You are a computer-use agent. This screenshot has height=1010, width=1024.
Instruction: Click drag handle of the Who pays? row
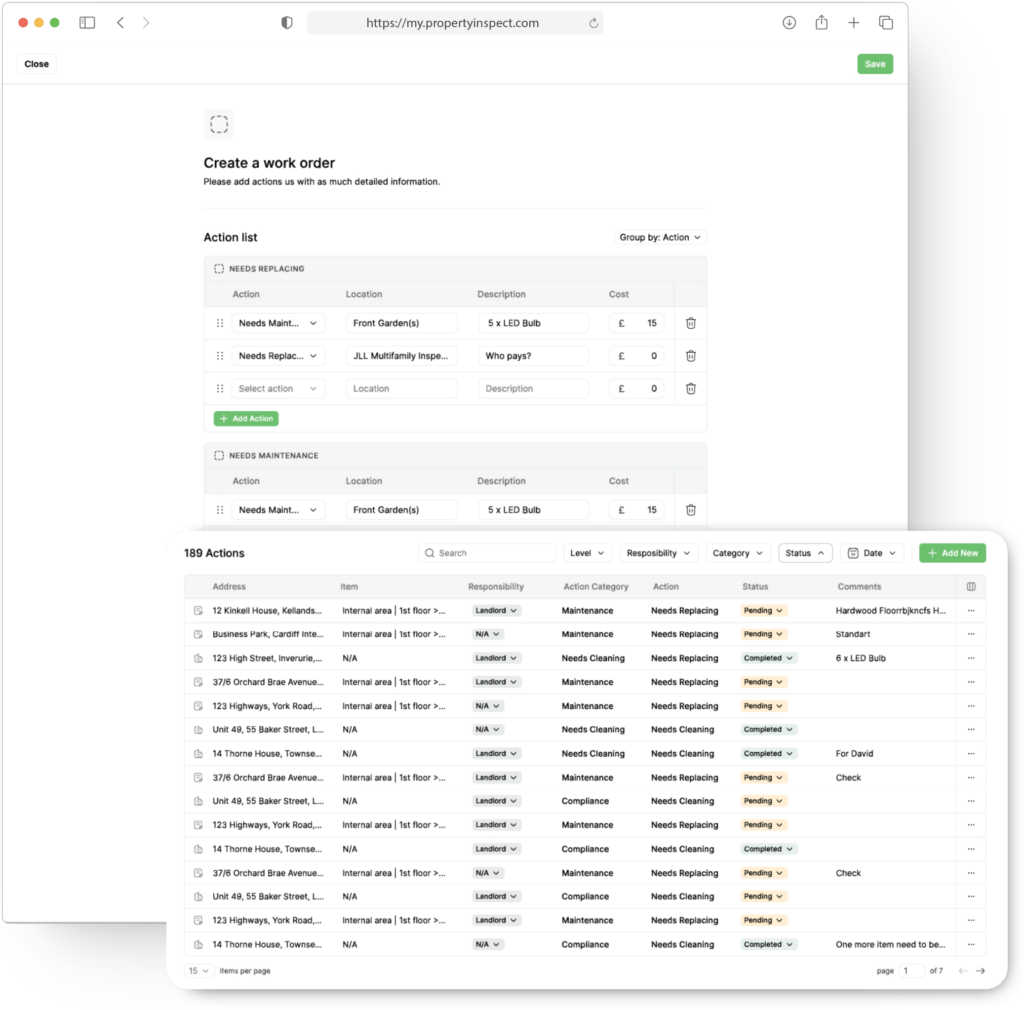[220, 356]
